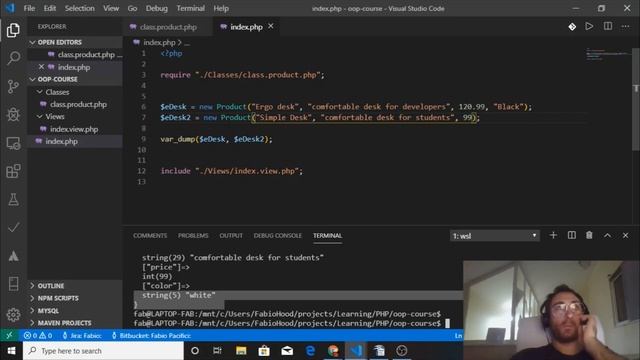
Task: Split the editor to the right
Action: (x=608, y=27)
